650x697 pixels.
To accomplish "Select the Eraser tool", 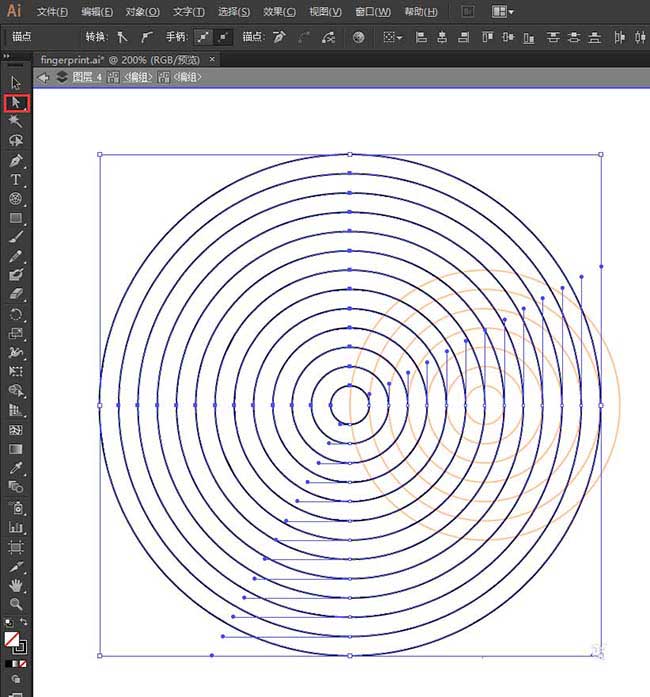I will (16, 294).
